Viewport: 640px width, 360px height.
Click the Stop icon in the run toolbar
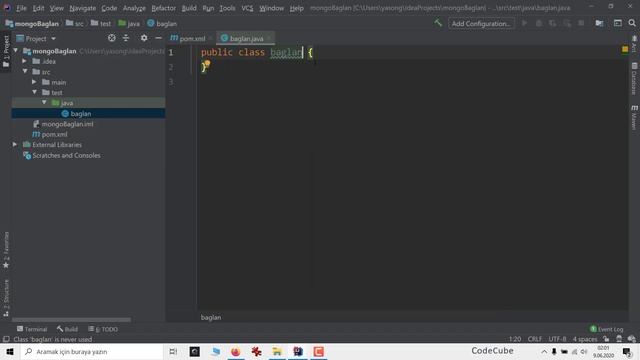581,23
